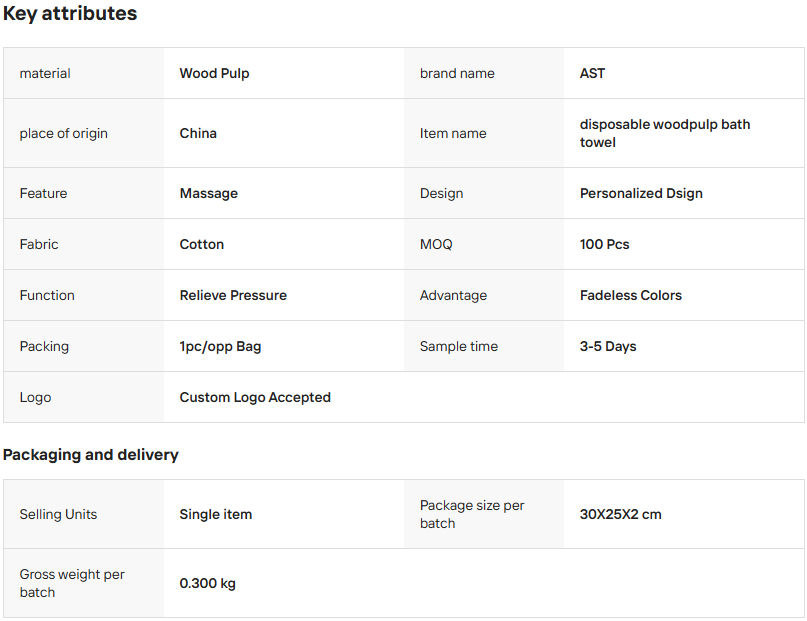This screenshot has height=621, width=807.
Task: Click the Package size per batch label
Action: (471, 514)
